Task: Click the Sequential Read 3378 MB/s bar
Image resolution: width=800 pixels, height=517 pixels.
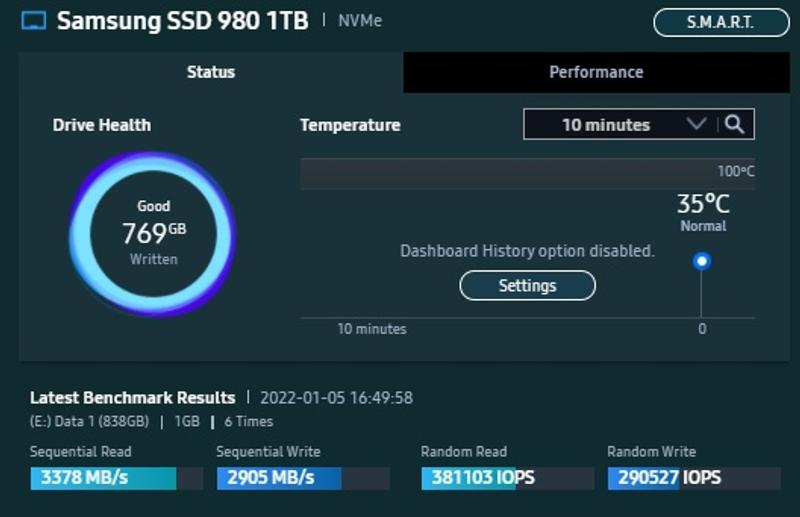Action: 117,478
